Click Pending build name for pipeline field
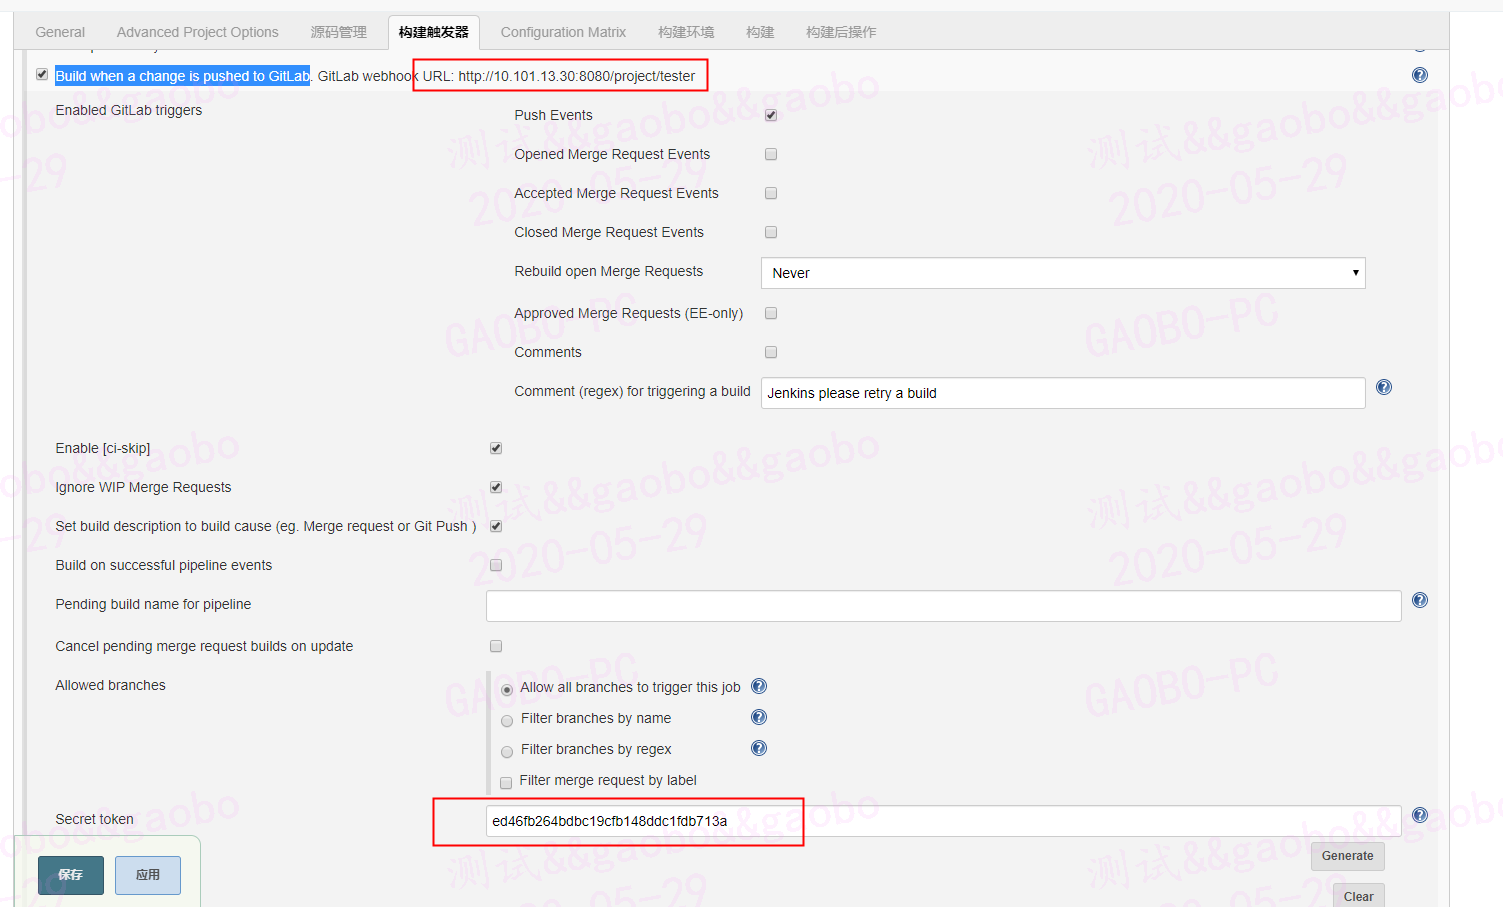 pos(944,606)
